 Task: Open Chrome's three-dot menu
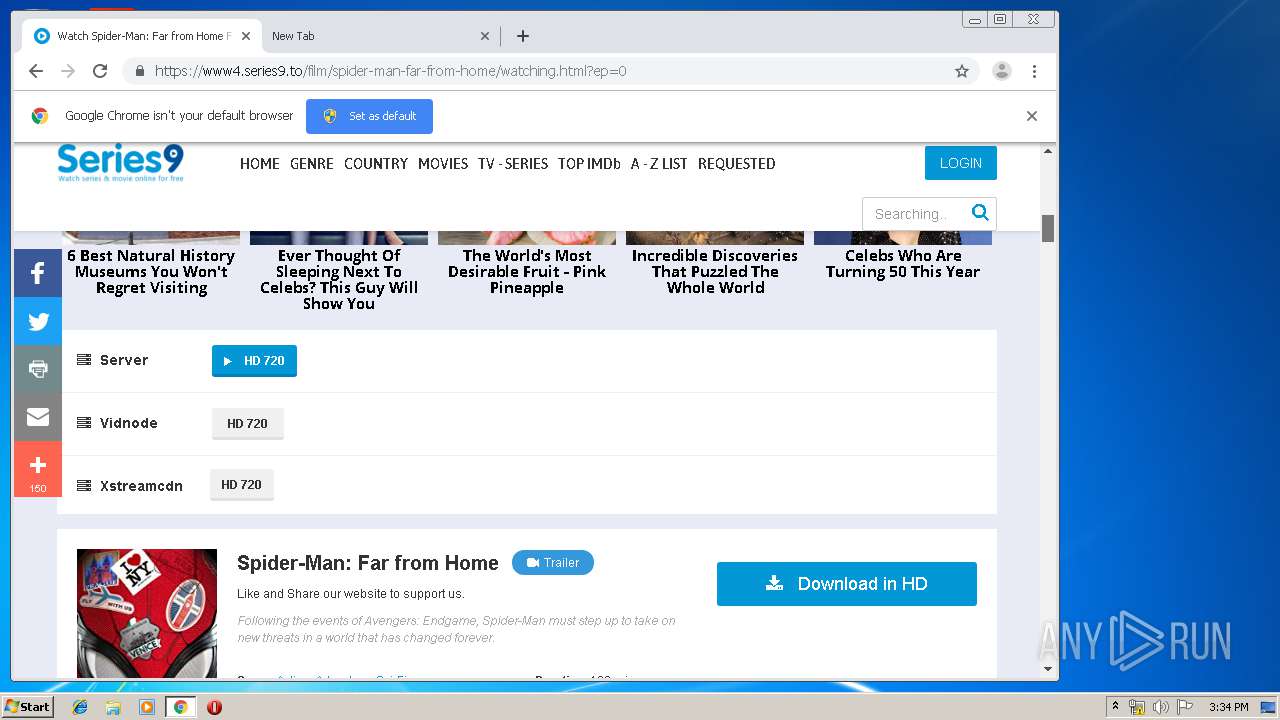click(1034, 71)
